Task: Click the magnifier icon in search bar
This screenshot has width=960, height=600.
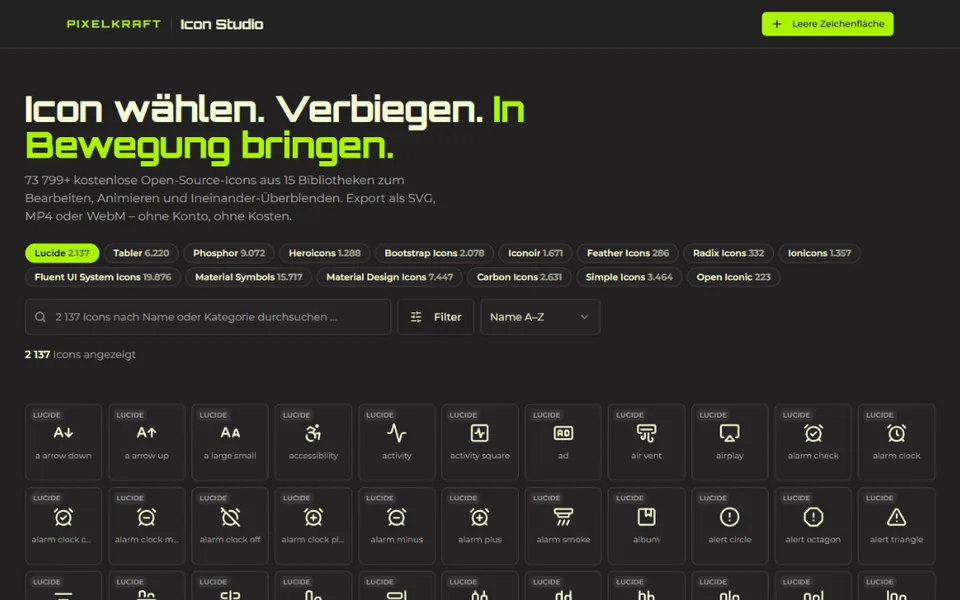Action: tap(40, 317)
